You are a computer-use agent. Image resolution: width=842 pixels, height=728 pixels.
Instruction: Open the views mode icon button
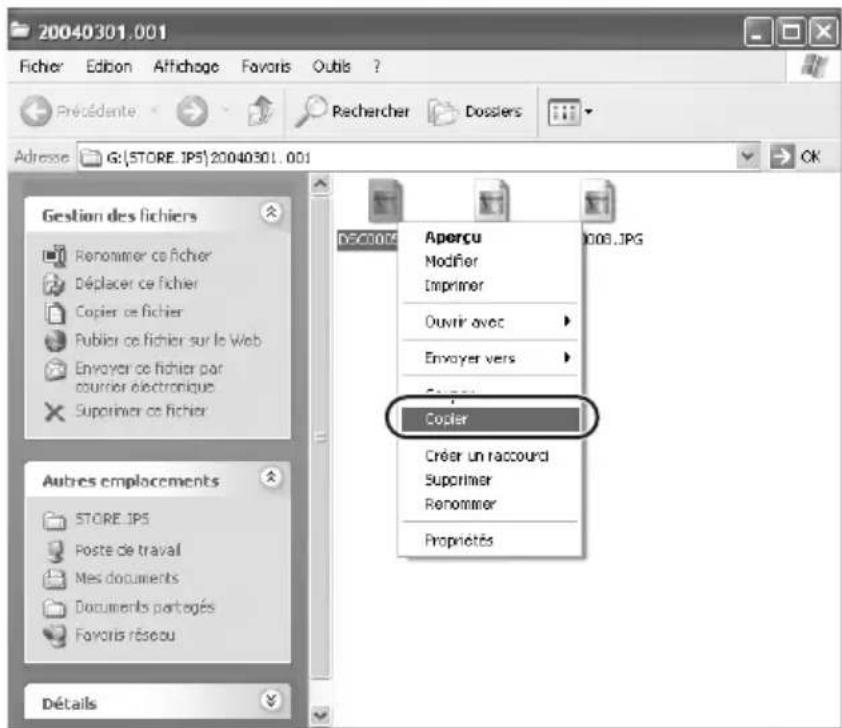pos(564,112)
